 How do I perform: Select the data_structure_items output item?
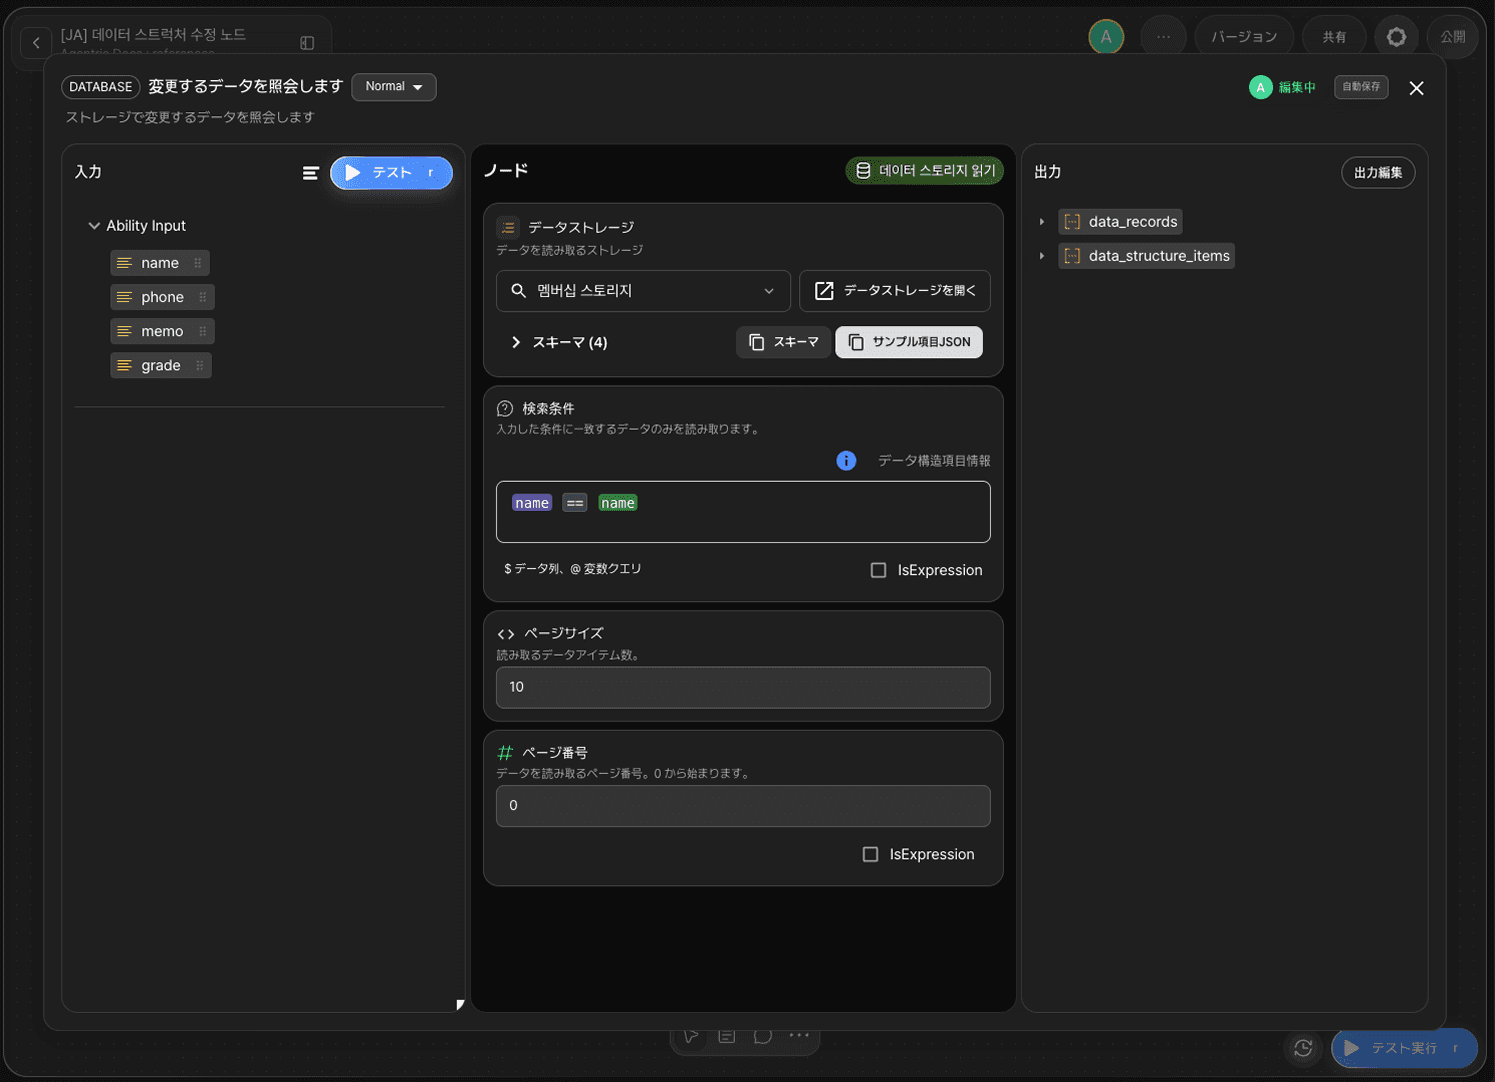pos(1146,256)
